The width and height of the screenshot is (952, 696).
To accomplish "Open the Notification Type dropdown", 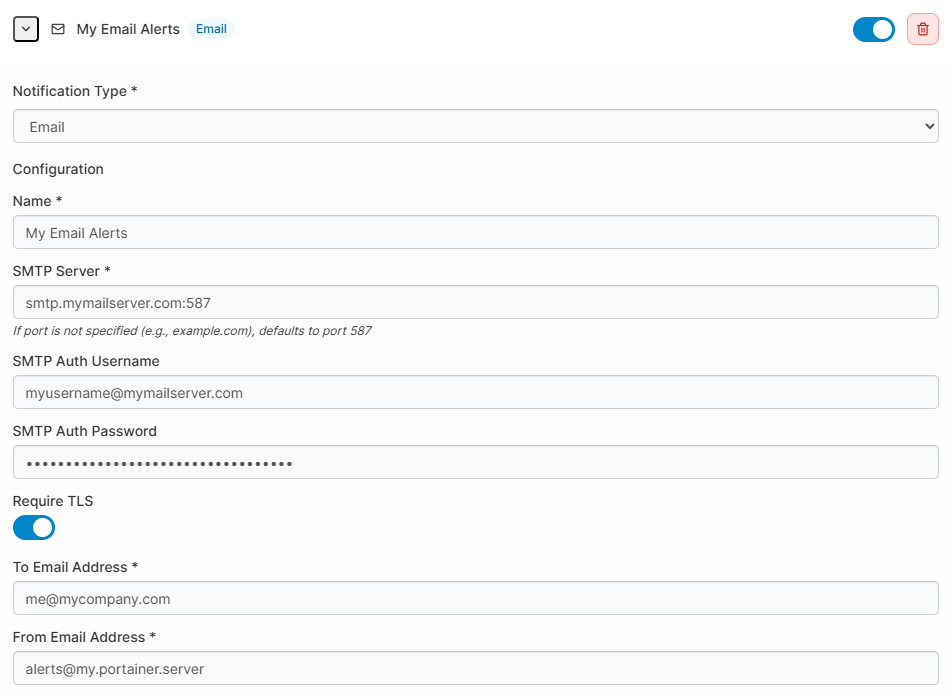I will point(475,127).
